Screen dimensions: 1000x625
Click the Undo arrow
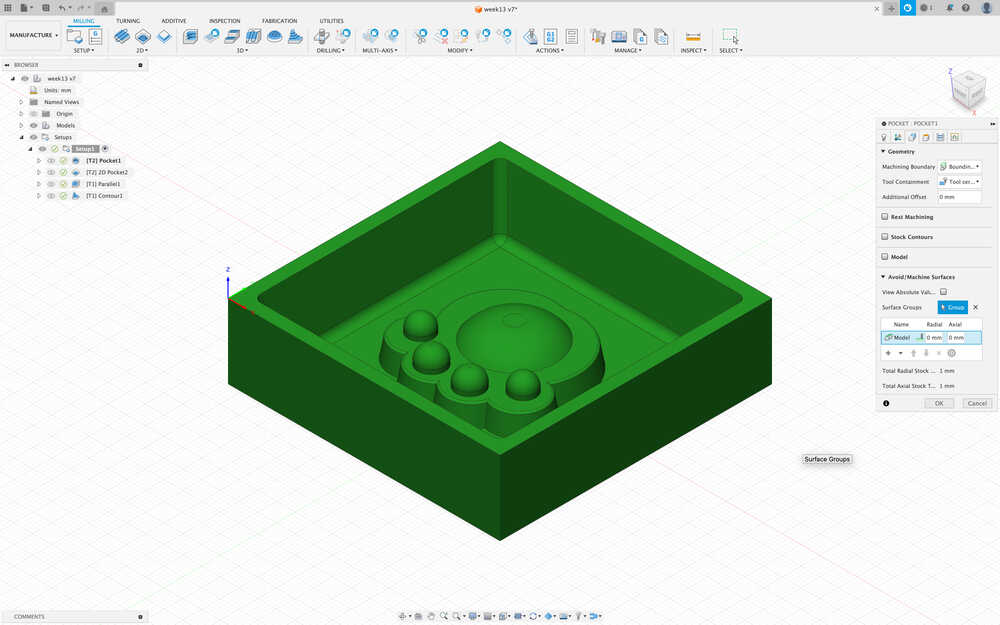[62, 8]
